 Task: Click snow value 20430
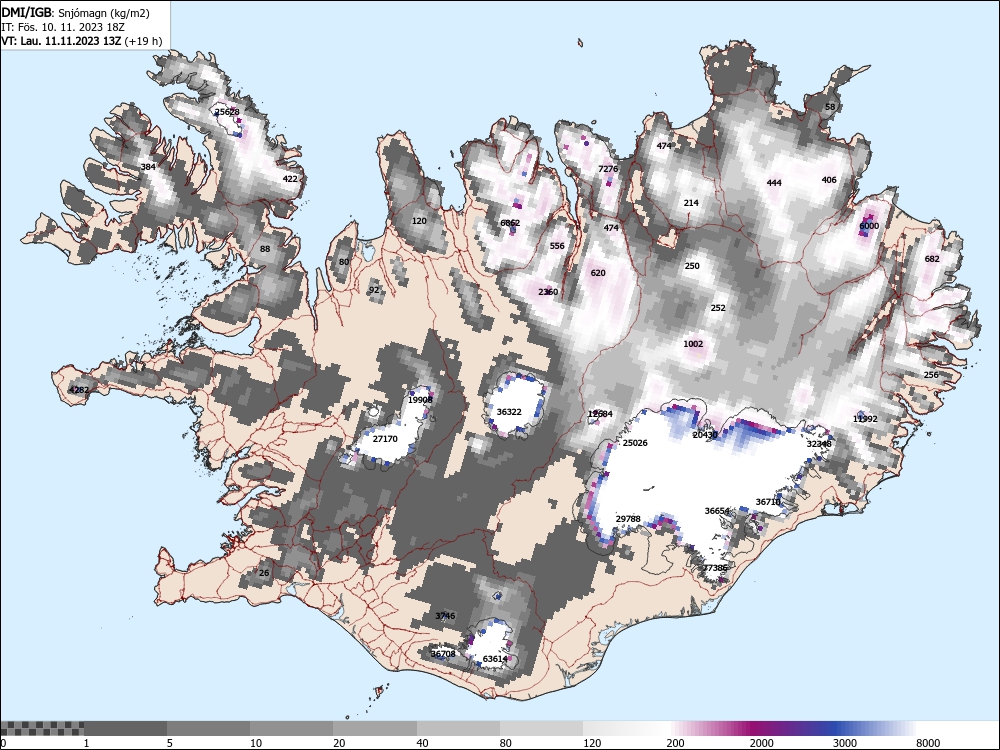(705, 435)
